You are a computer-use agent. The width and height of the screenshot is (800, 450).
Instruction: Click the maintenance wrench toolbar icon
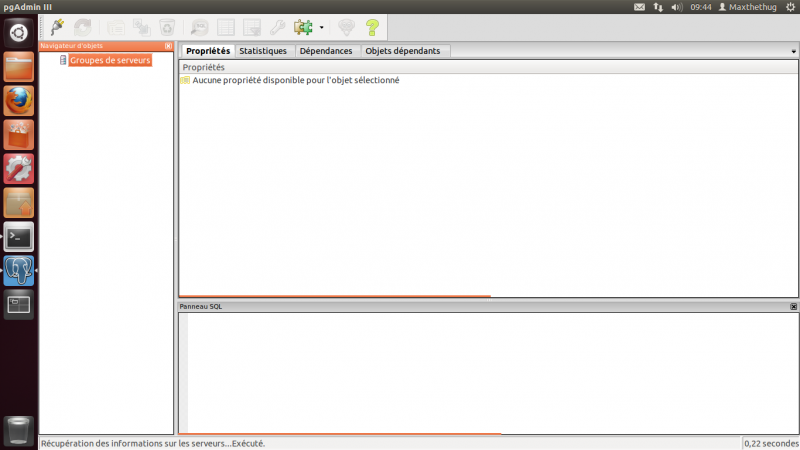point(278,27)
